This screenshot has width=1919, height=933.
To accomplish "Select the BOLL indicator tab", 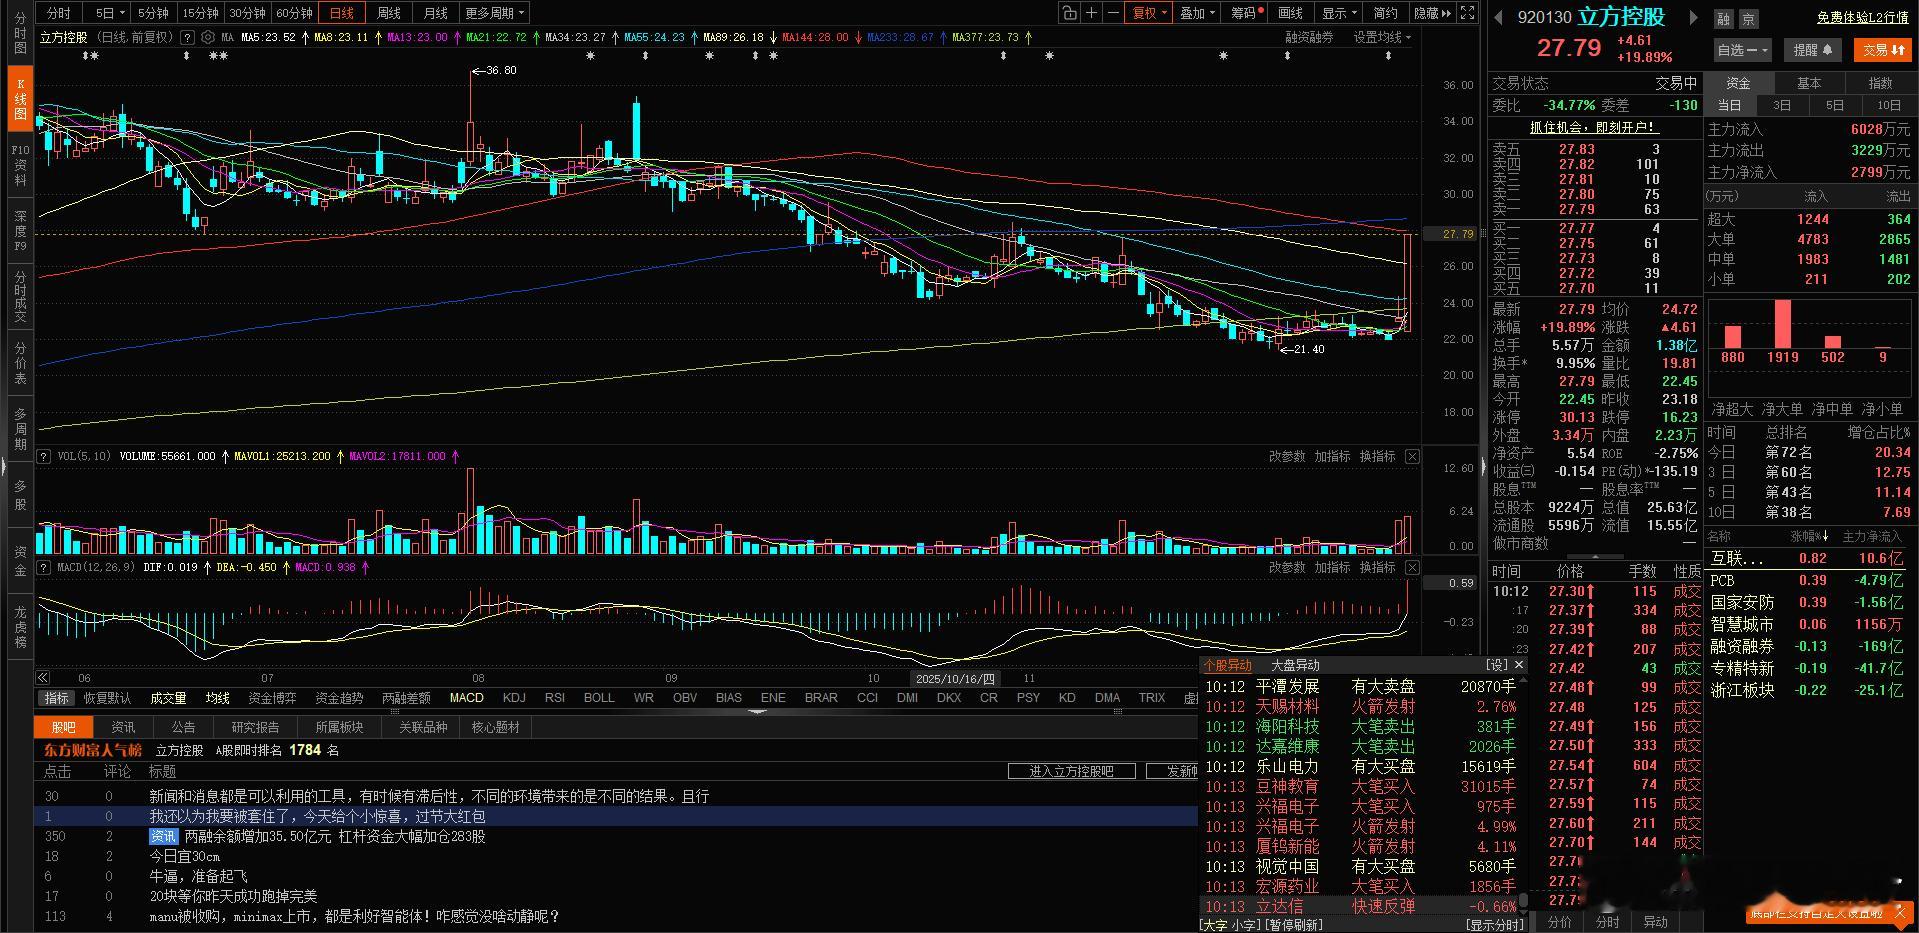I will click(x=599, y=698).
